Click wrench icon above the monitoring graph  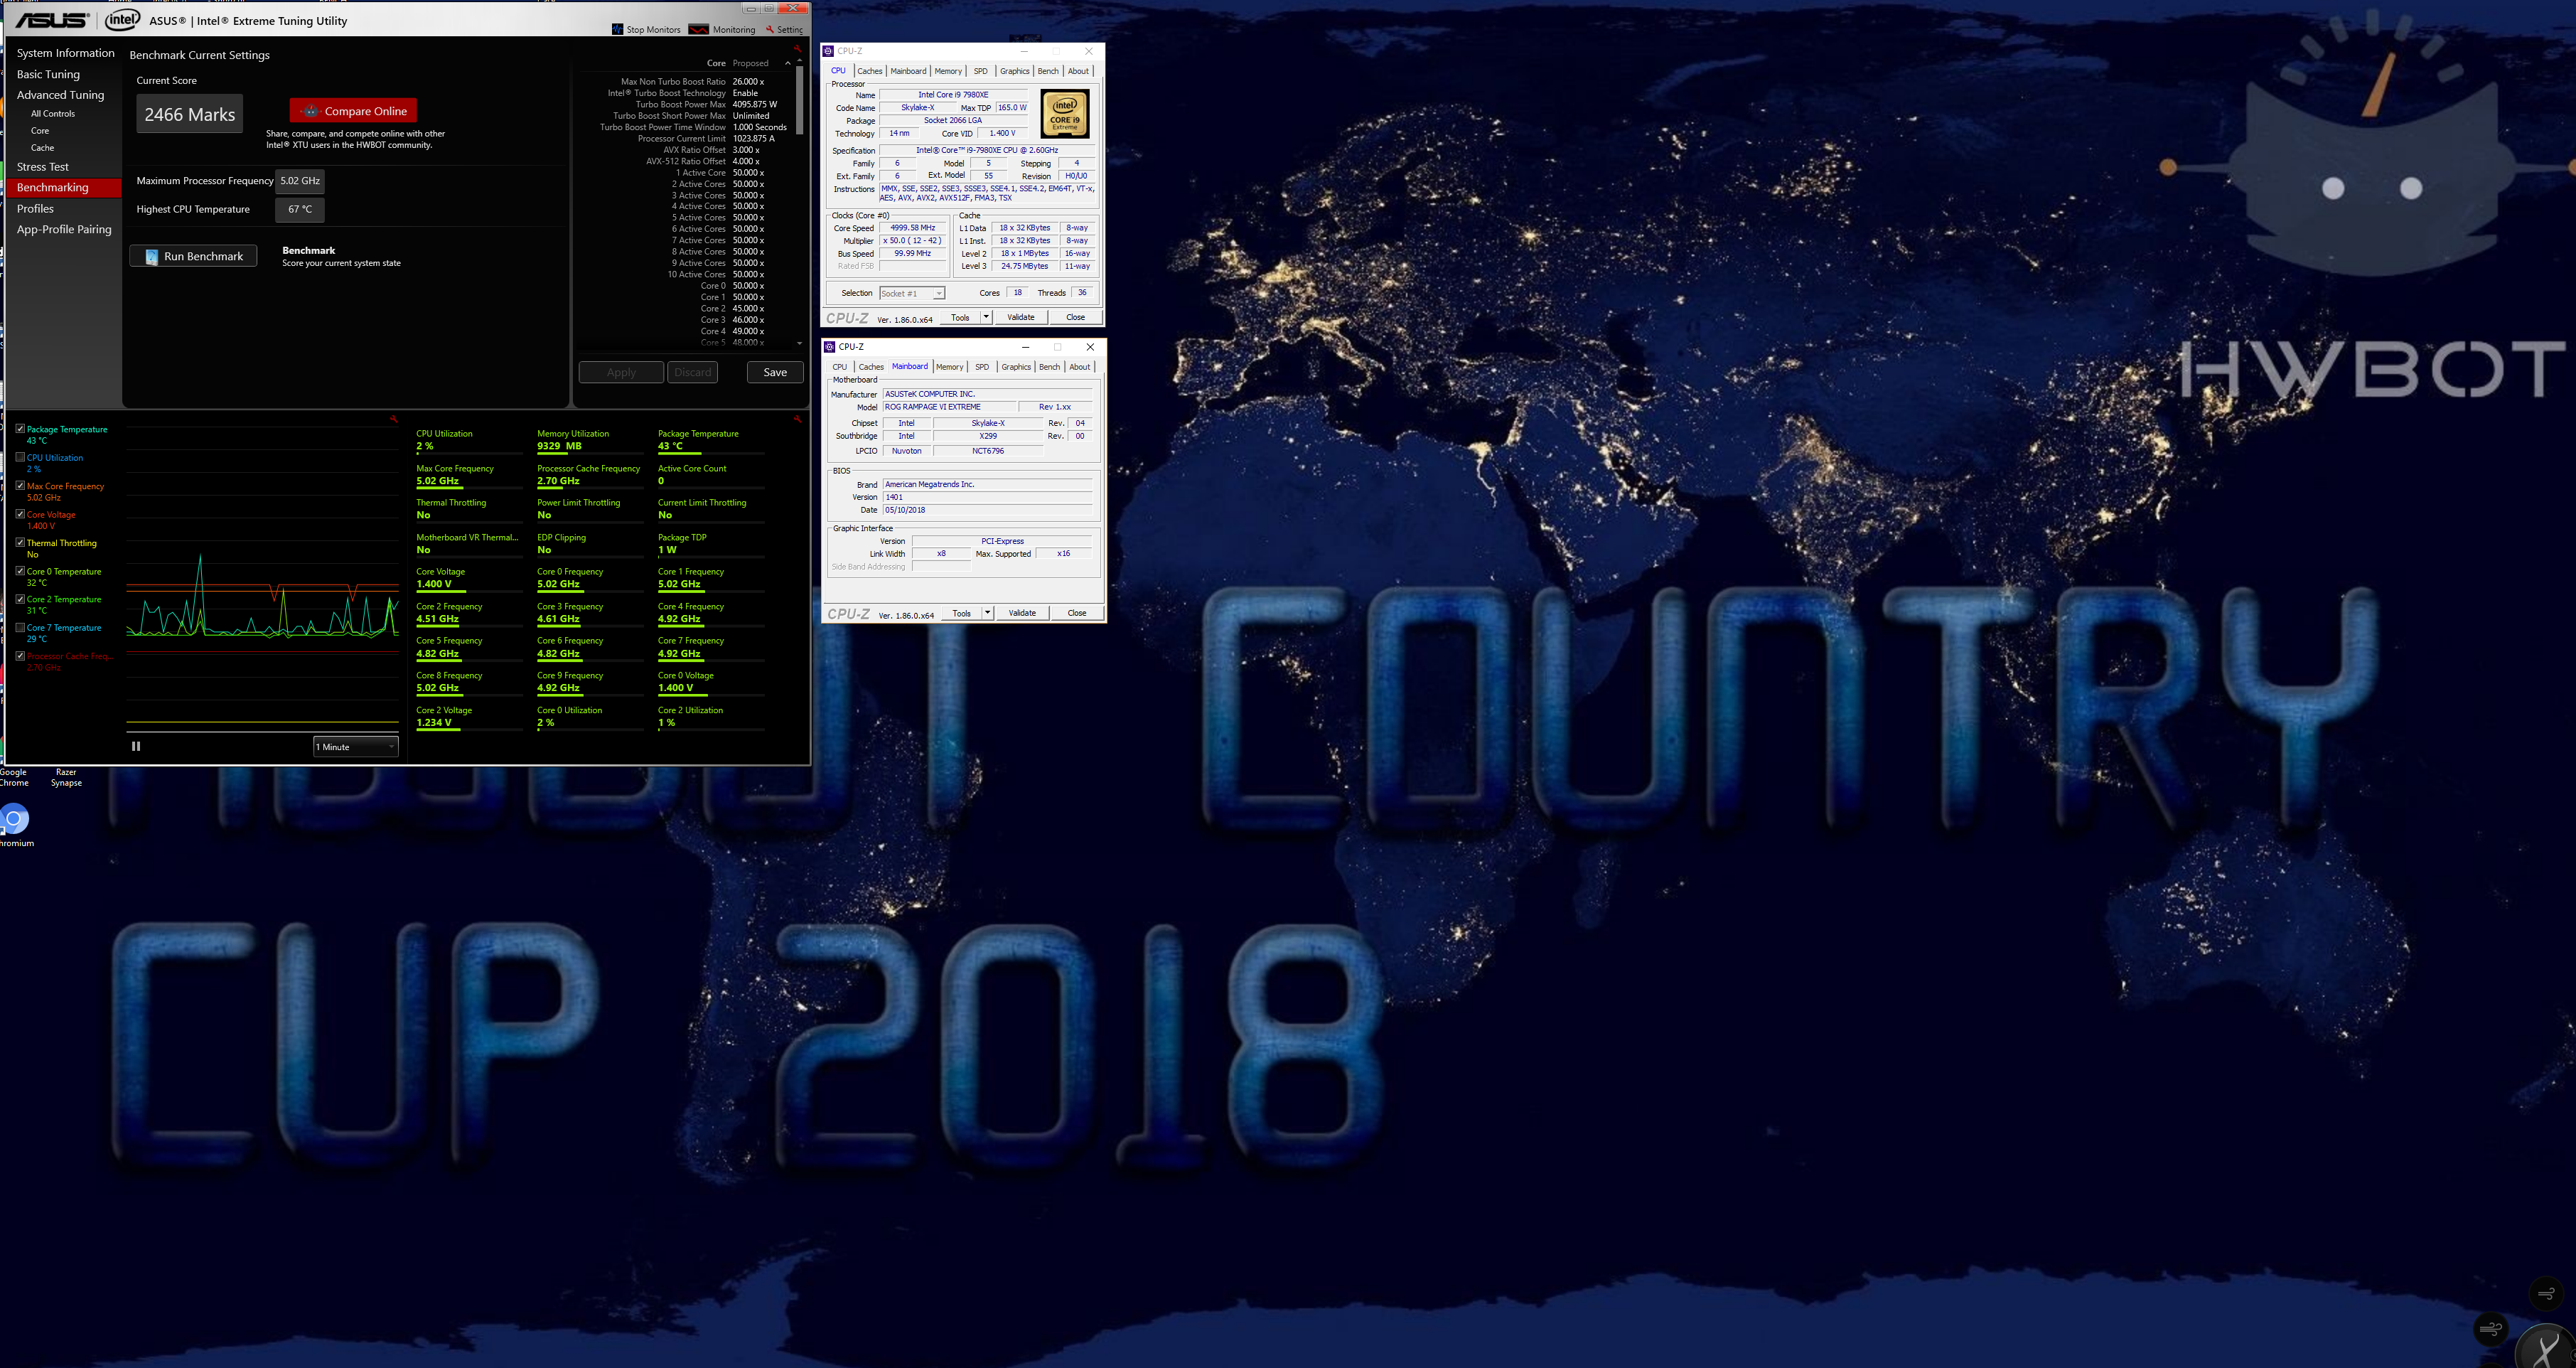394,419
